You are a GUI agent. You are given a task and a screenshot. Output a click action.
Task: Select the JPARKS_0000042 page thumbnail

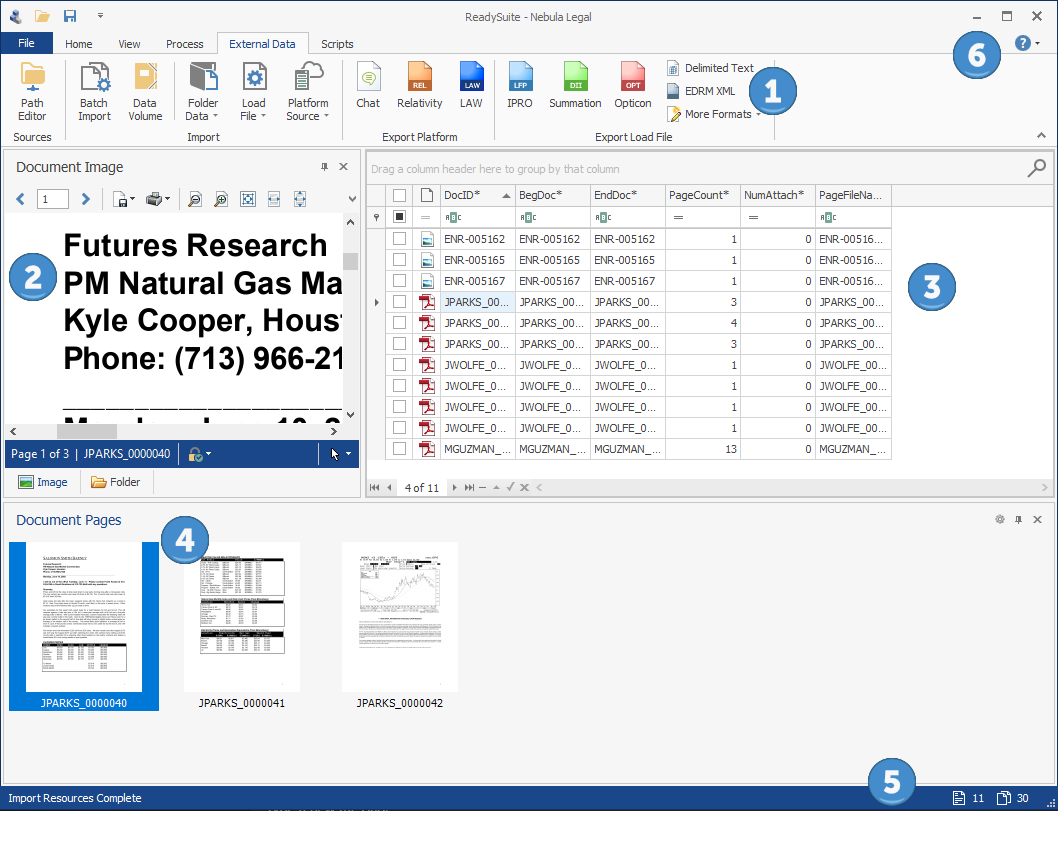(399, 625)
